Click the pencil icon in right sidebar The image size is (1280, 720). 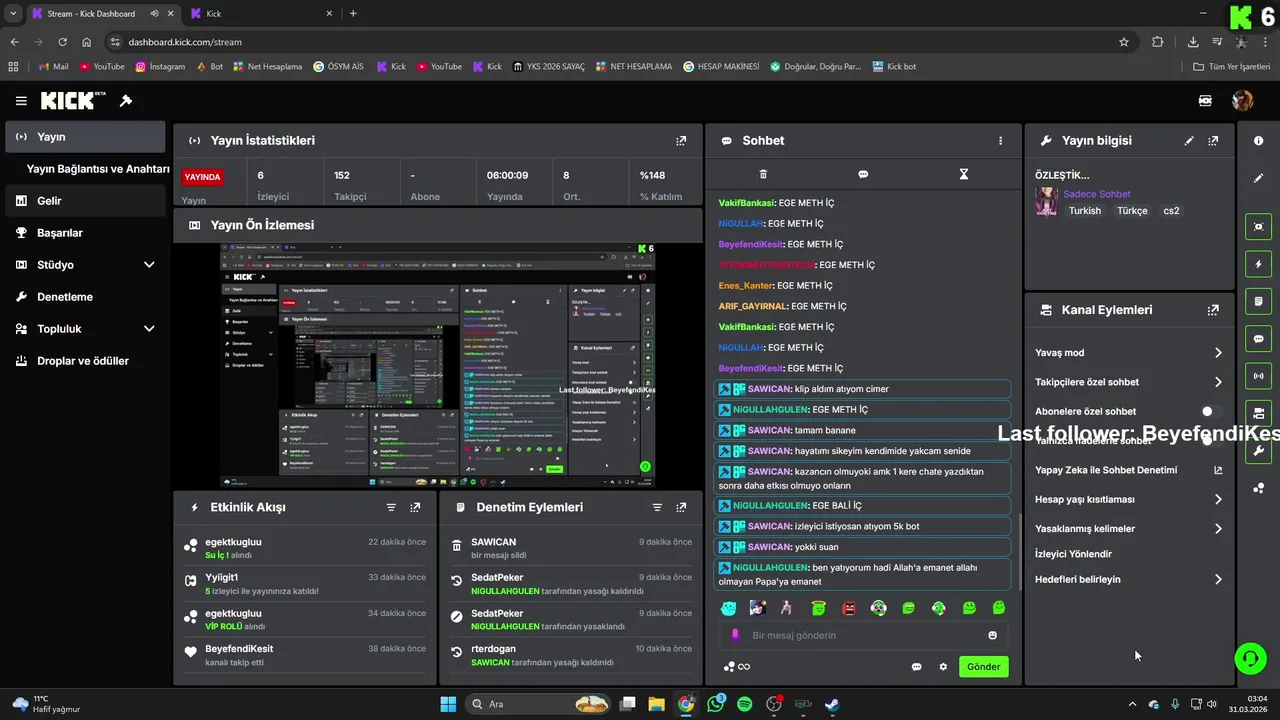[1259, 178]
